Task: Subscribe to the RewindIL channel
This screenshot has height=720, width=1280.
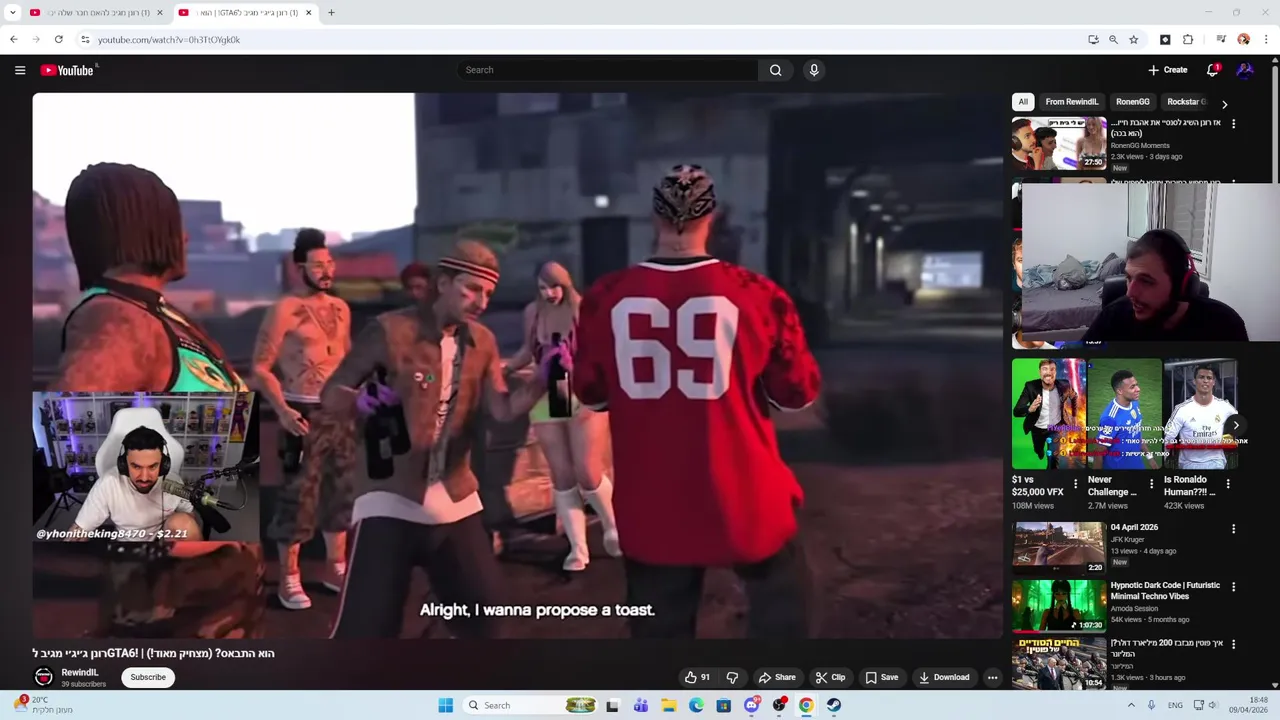Action: [x=148, y=677]
